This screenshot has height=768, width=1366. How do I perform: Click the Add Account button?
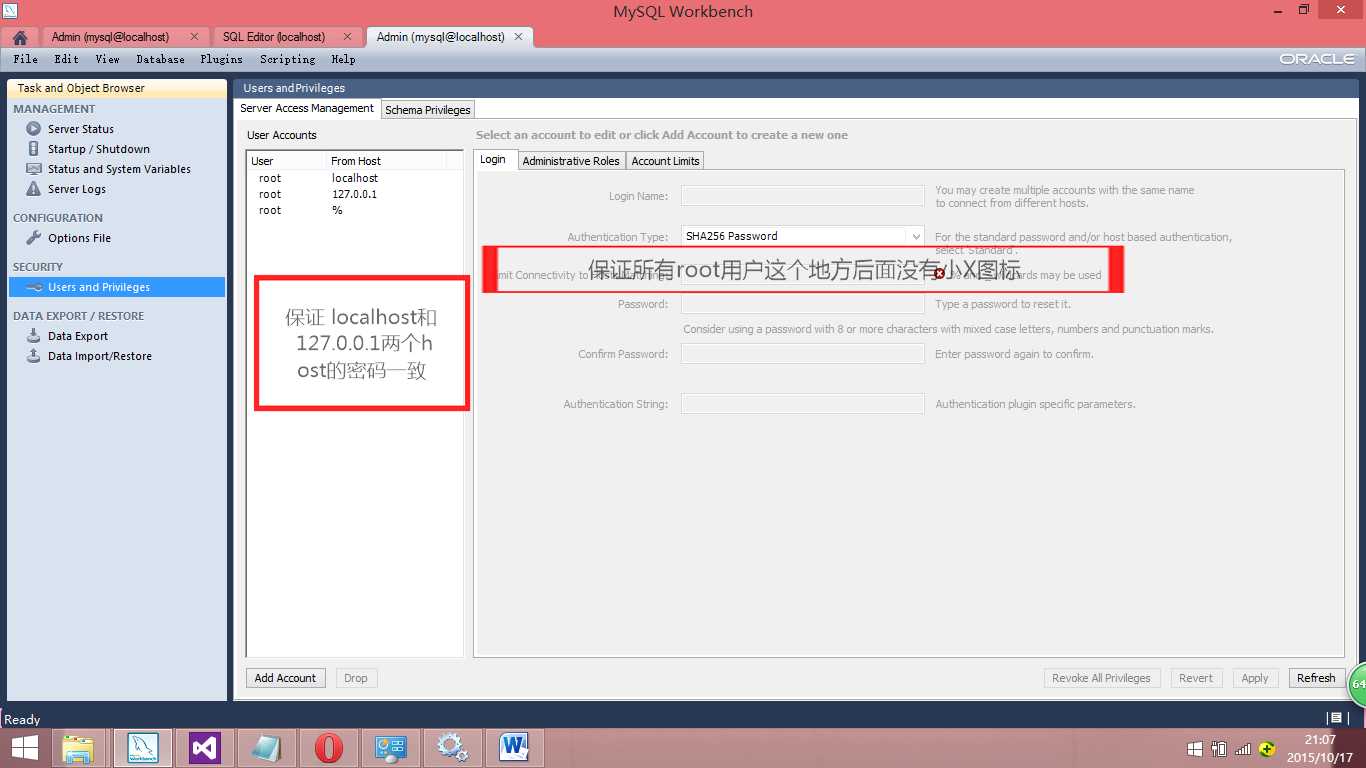pos(285,678)
